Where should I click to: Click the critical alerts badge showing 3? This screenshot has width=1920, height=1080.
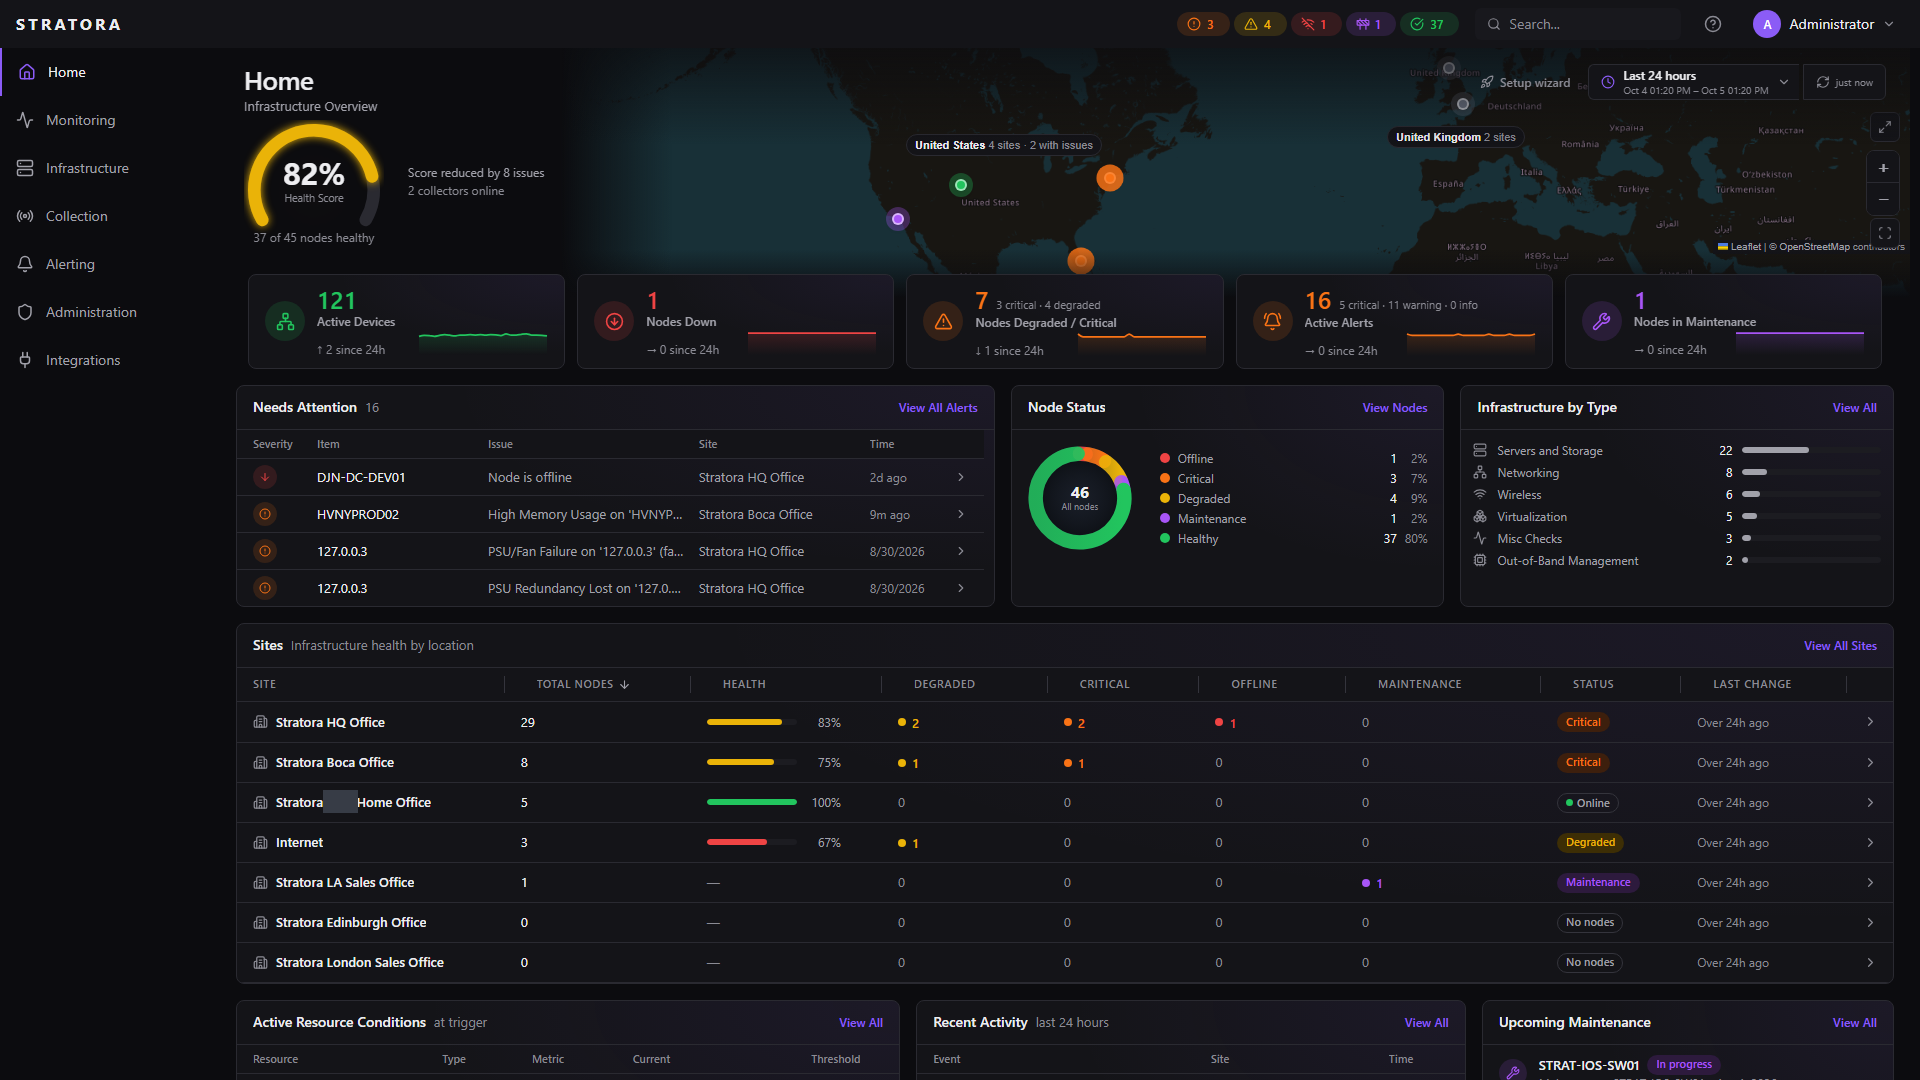1202,24
